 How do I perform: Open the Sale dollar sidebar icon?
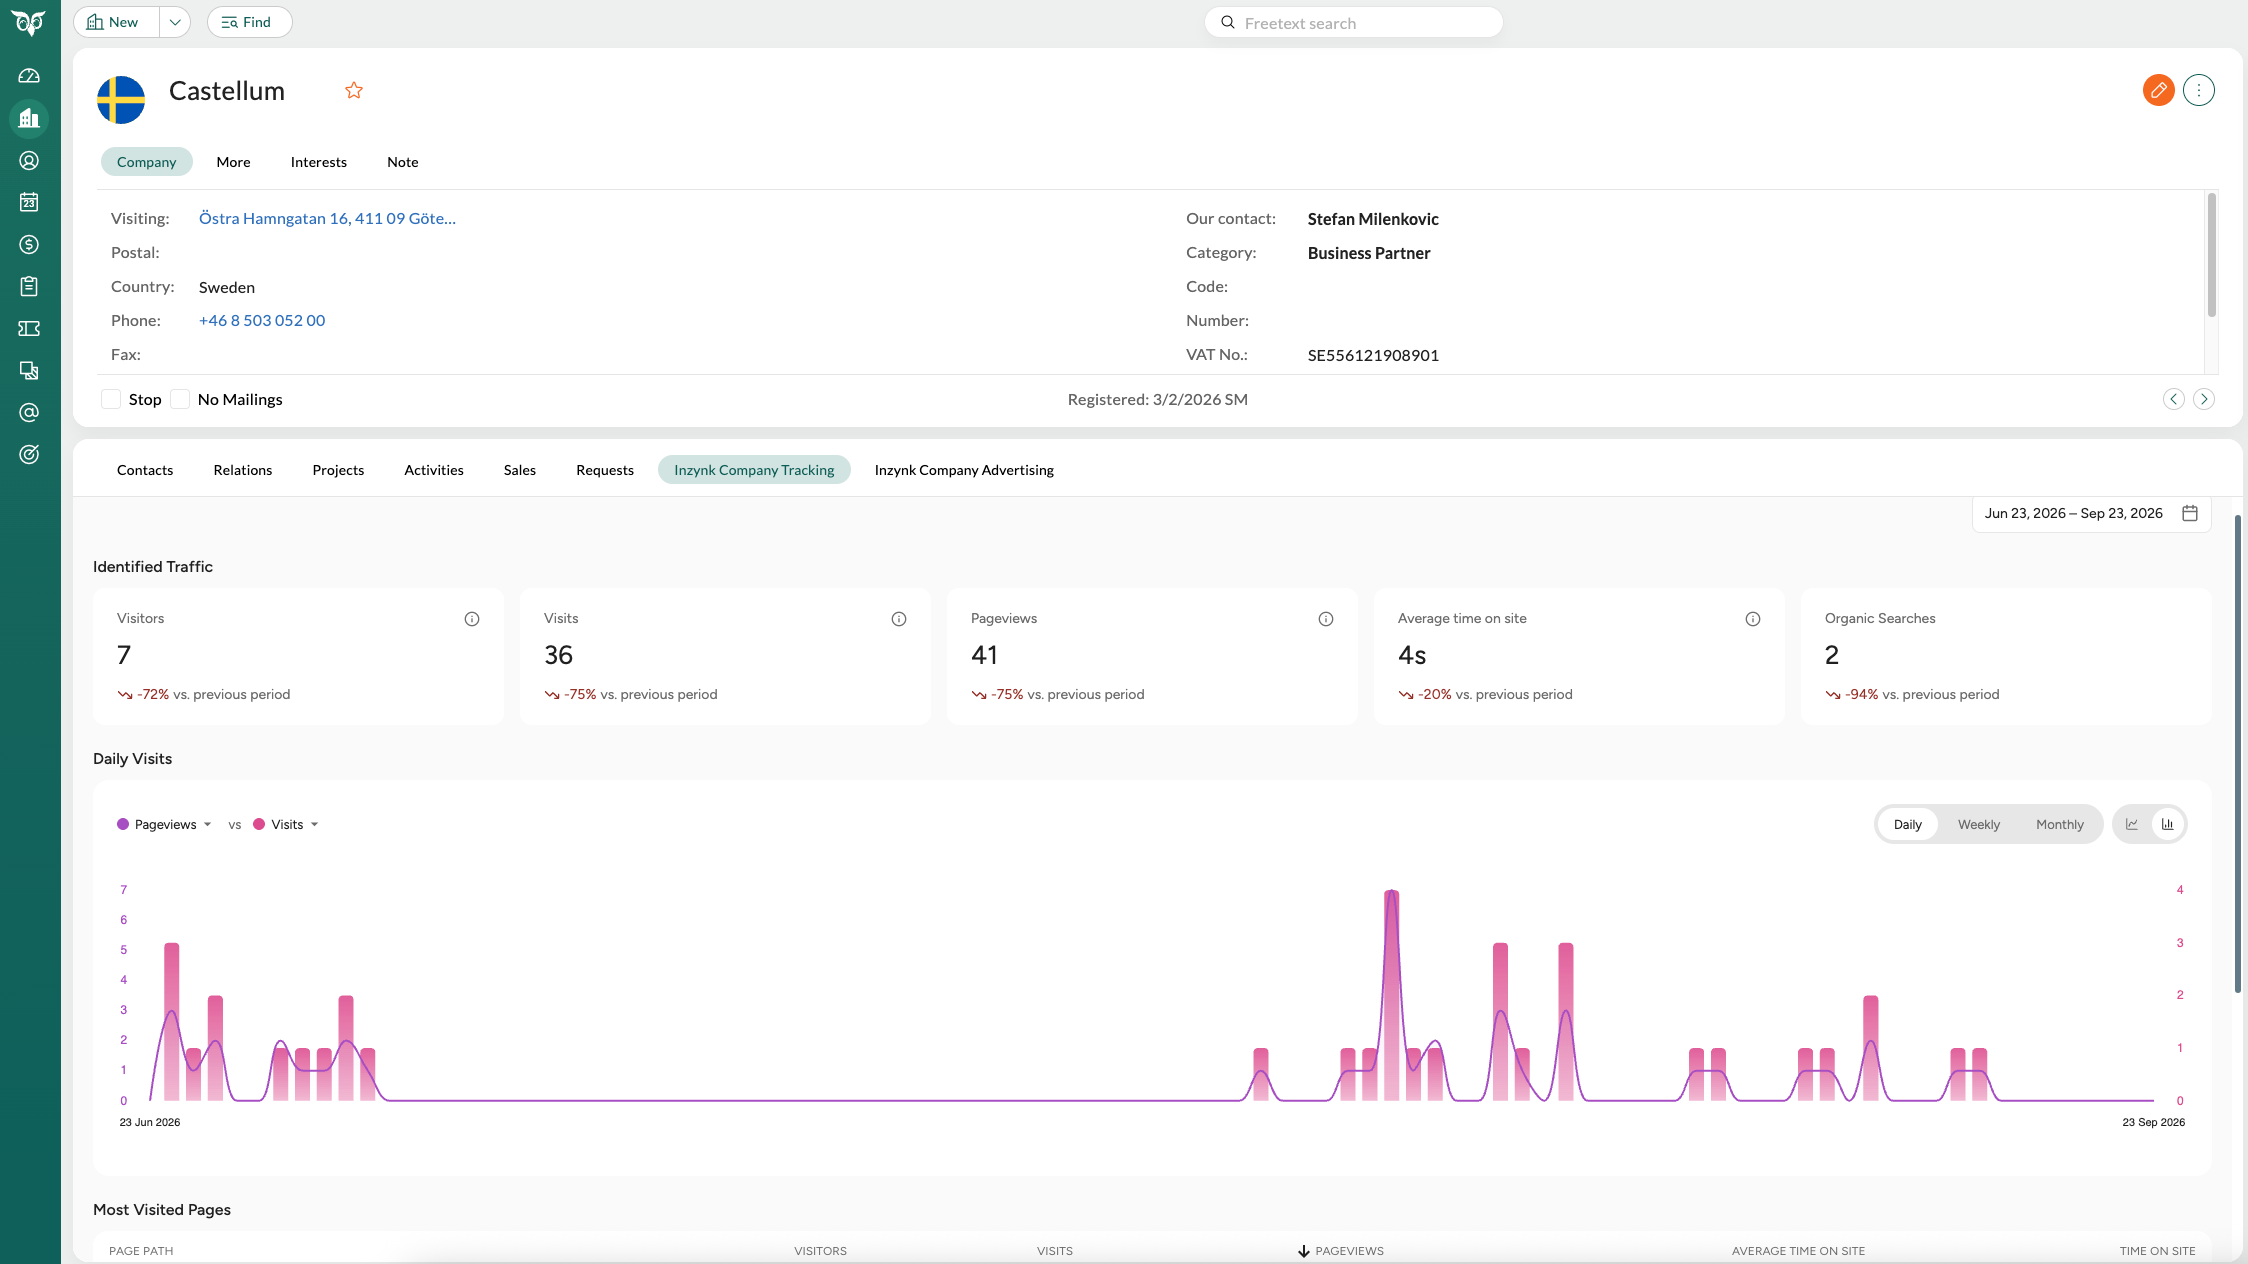[29, 244]
